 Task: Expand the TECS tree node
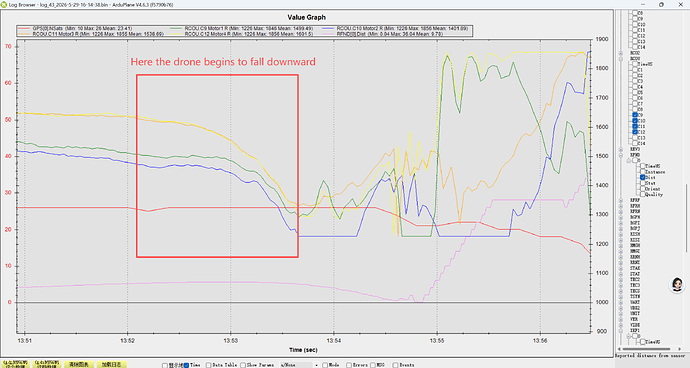click(x=621, y=291)
